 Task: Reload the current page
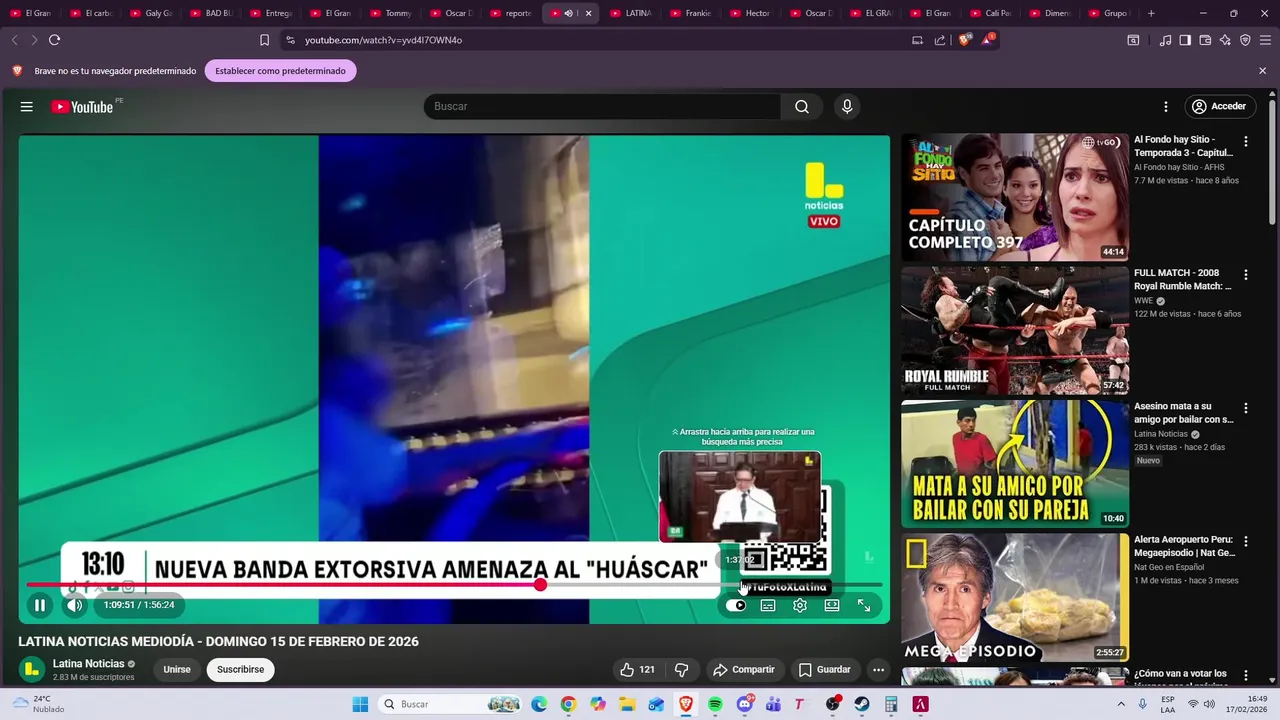(54, 40)
